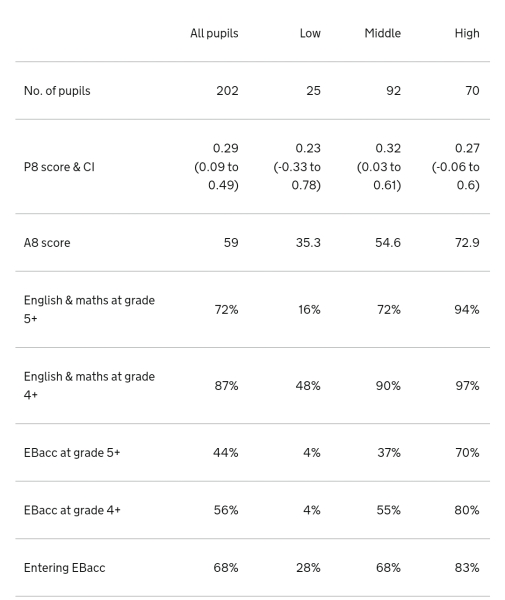This screenshot has width=505, height=600.
Task: Click the 37% EBacc grade 5+ middle value
Action: click(x=389, y=453)
